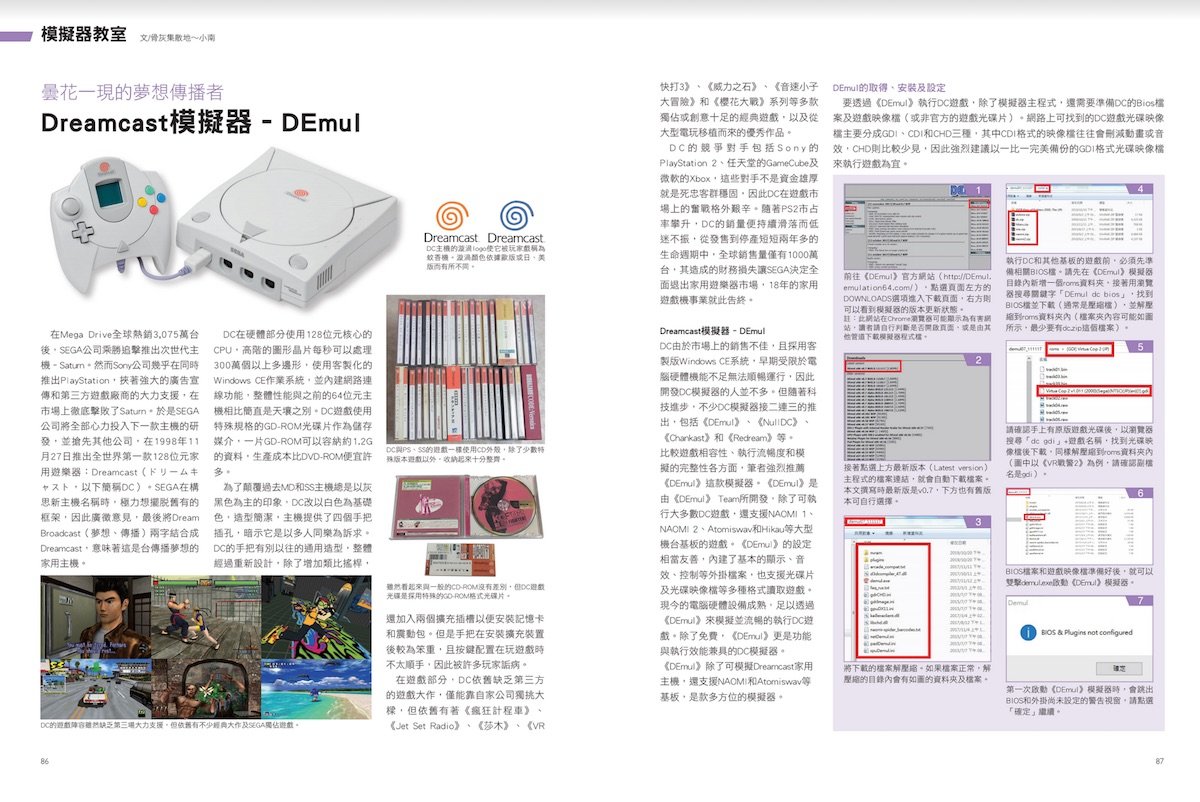Viewport: 1200px width, 802px height.
Task: Click the 'DEmul的取得、安裝及設定' section heading
Action: (888, 88)
